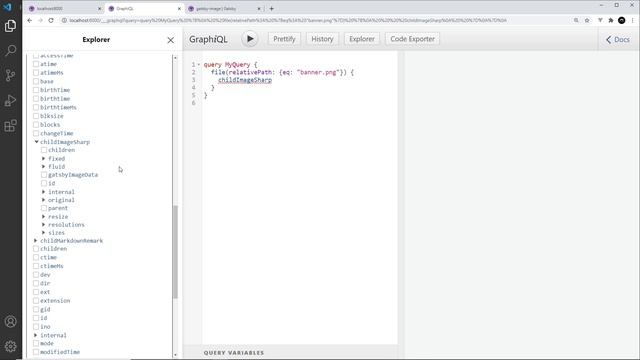Fold the query at line 1 arrow
640x360 pixels.
(x=199, y=64)
